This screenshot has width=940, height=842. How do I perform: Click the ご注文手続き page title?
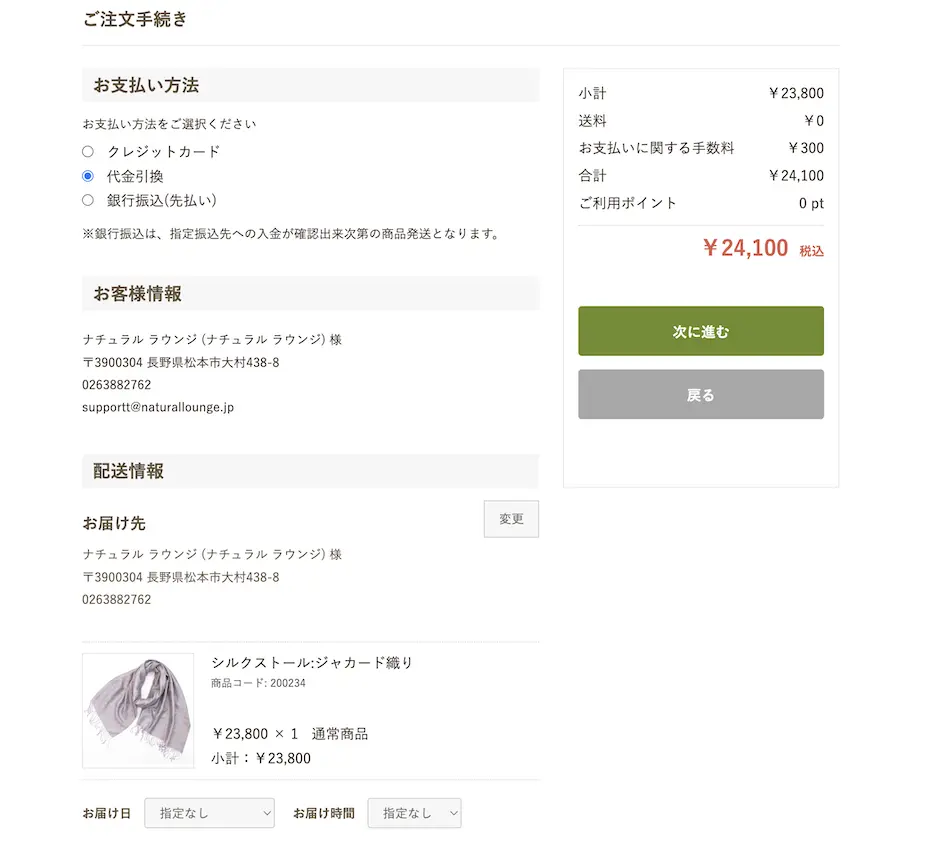coord(135,19)
